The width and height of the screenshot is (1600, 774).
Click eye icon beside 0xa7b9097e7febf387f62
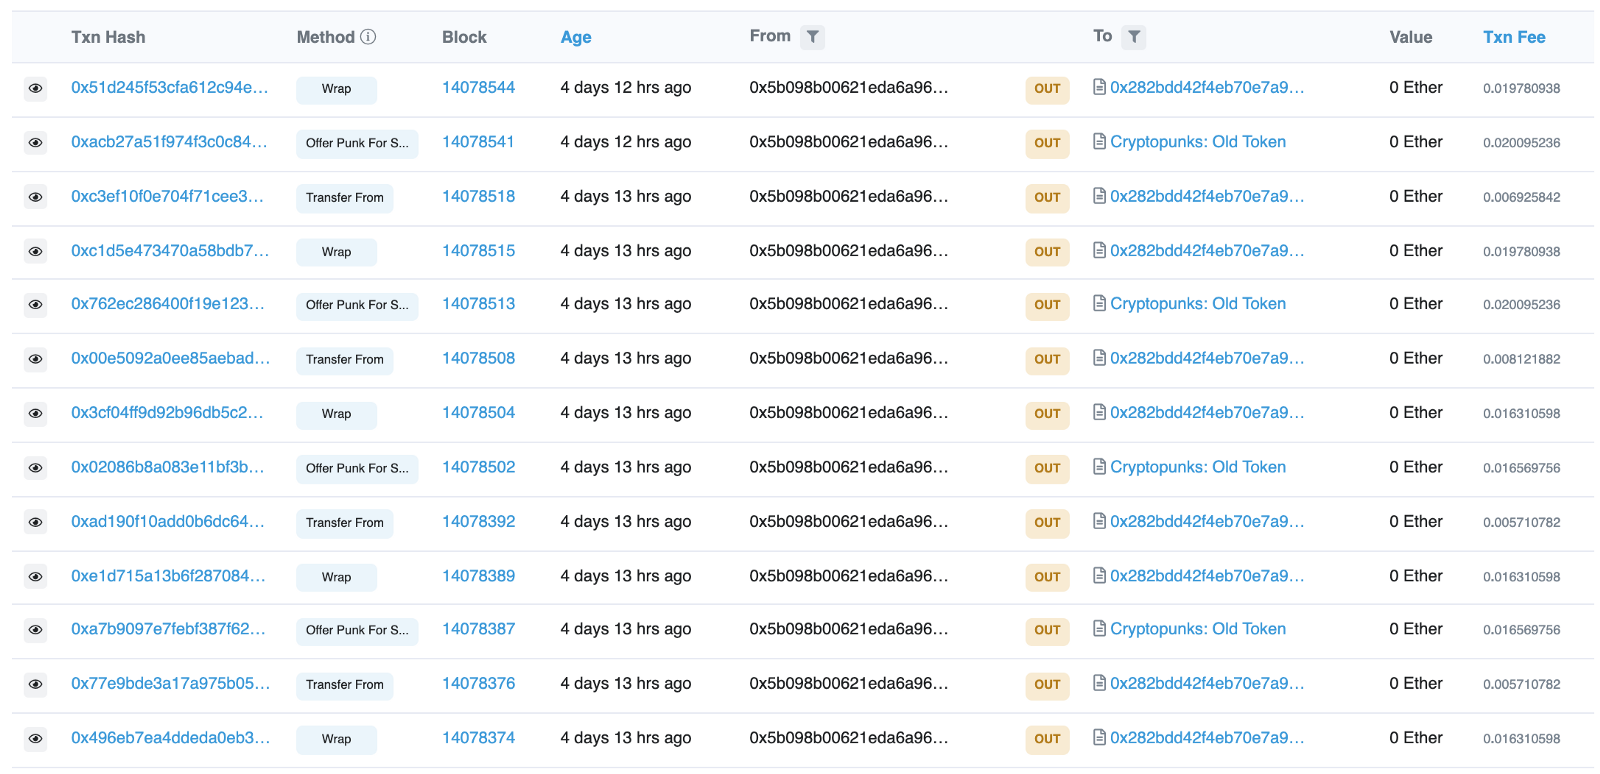click(x=35, y=630)
